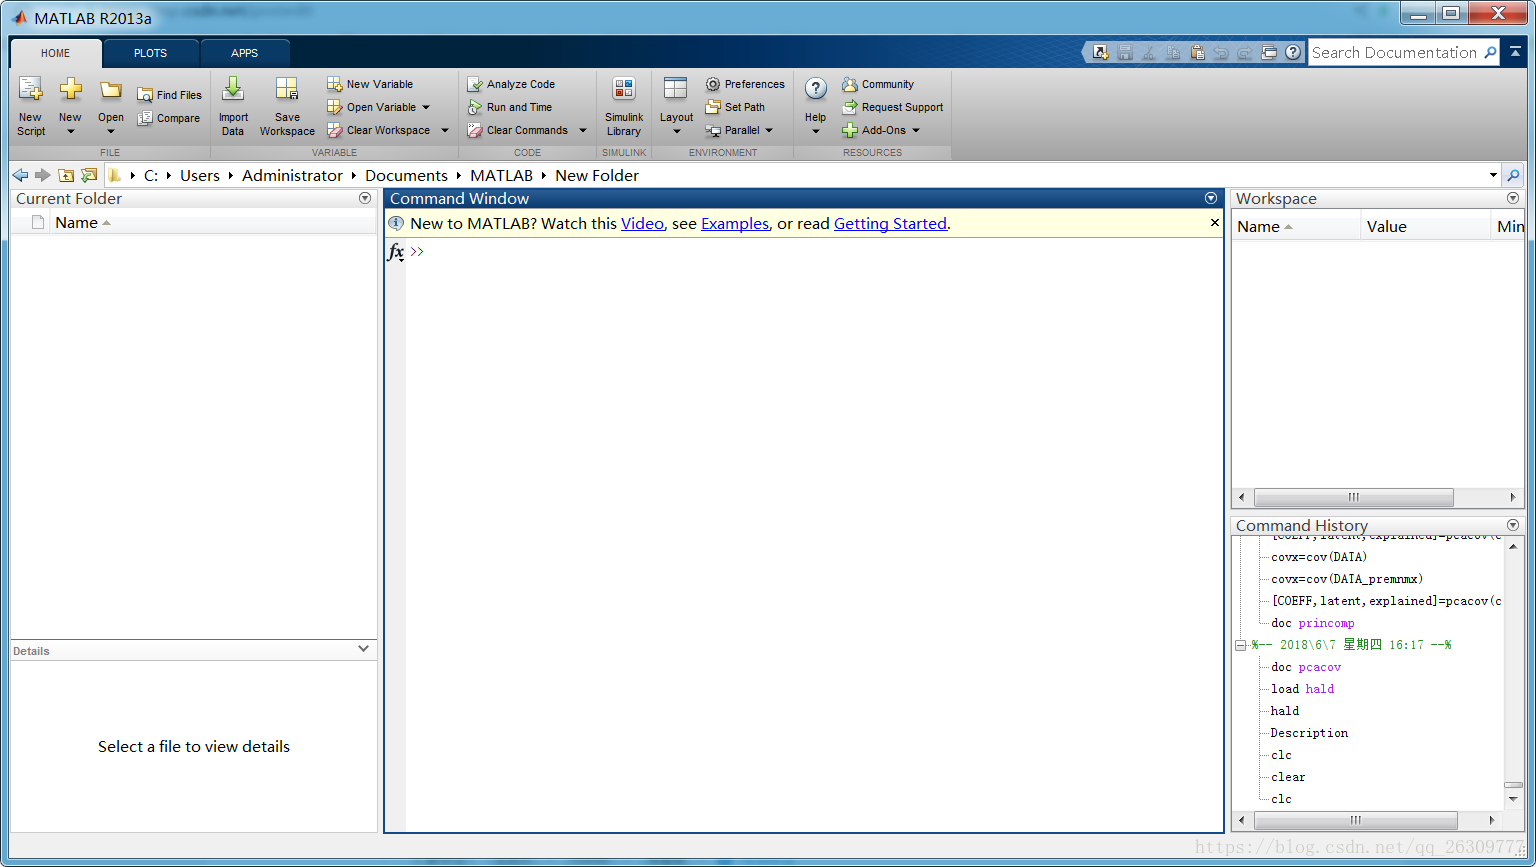Screen dimensions: 1536x867
Task: Click forward arrow in folder toolbar
Action: tap(42, 175)
